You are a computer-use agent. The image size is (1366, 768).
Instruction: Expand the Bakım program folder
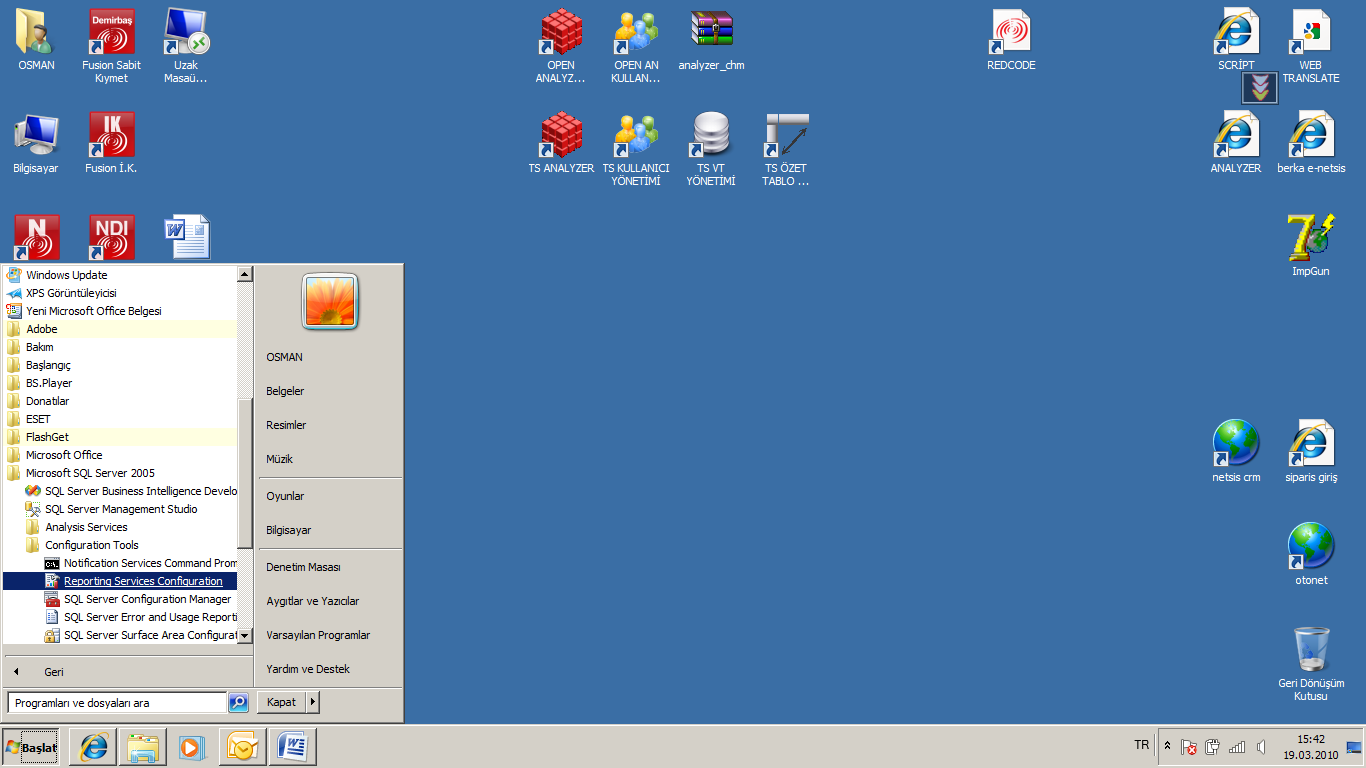[120, 347]
